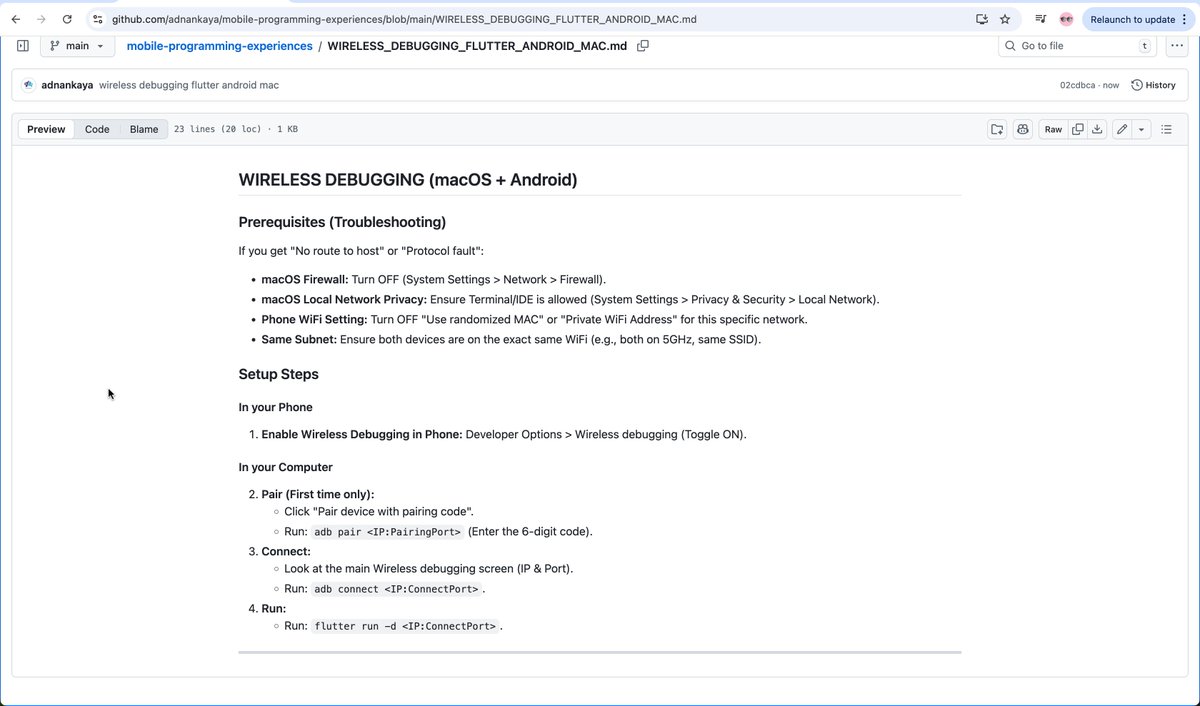1200x706 pixels.
Task: Expand more edit options dropdown arrow
Action: (1141, 129)
